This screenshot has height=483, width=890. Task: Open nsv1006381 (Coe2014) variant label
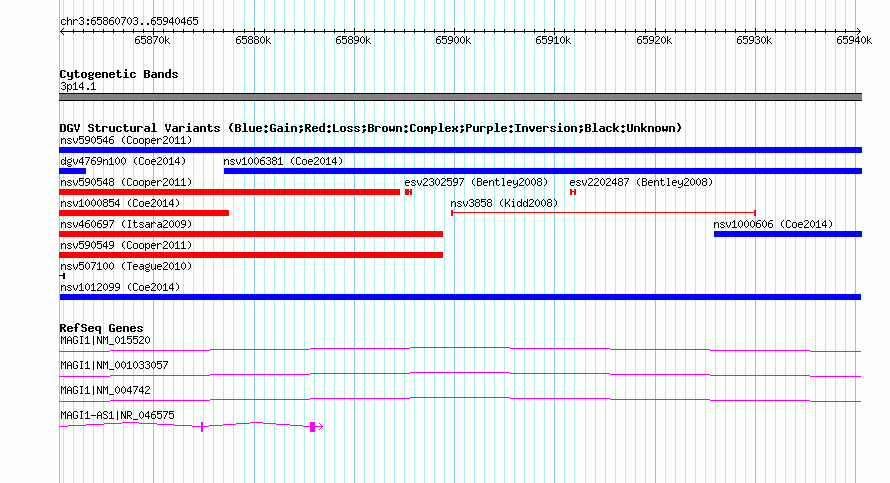pyautogui.click(x=283, y=161)
